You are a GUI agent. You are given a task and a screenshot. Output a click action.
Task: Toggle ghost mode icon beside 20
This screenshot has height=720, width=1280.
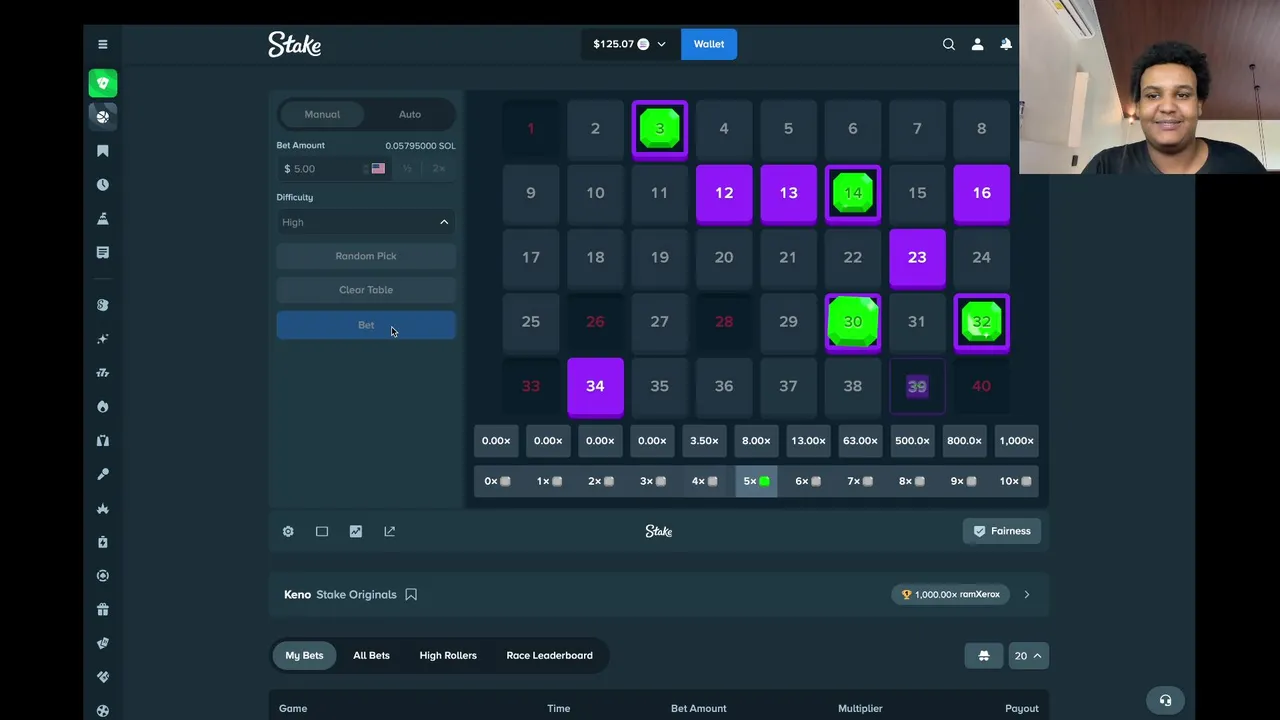(984, 656)
